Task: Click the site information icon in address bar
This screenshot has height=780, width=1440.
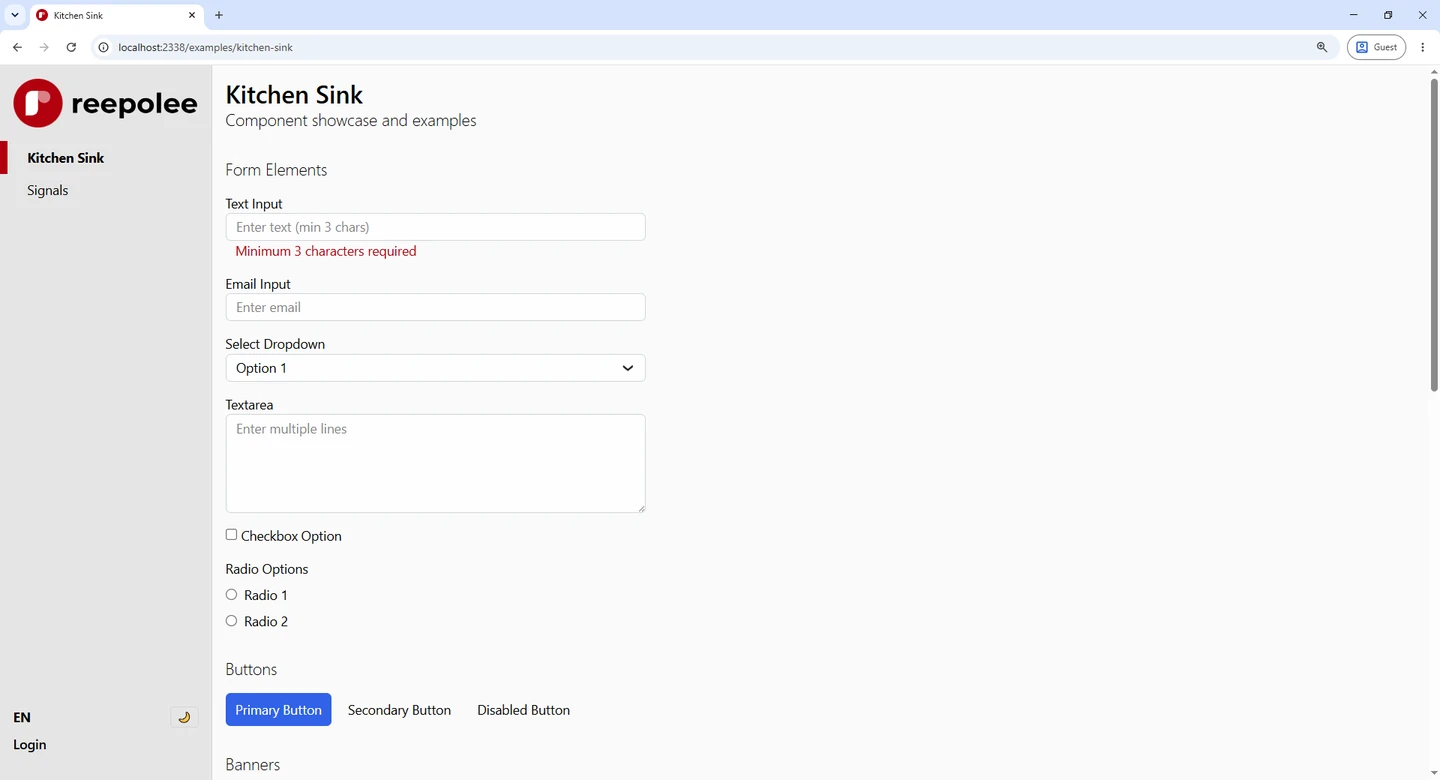Action: tap(103, 47)
